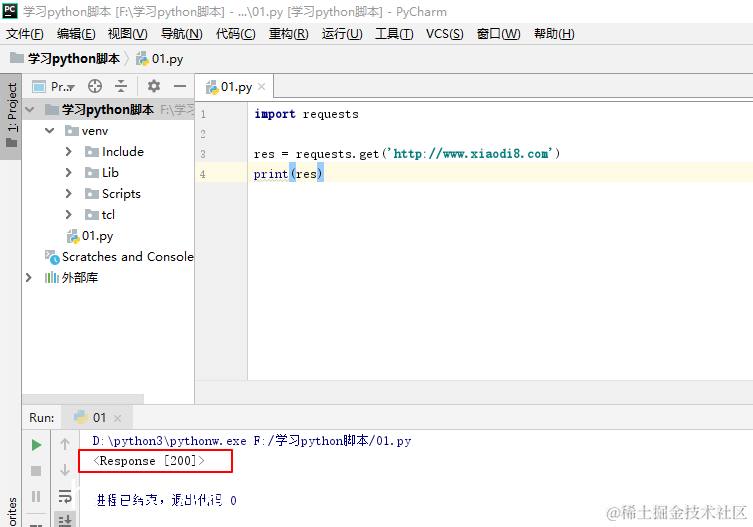
Task: Click the URL string 'http://www.xiaodi8.com'
Action: point(473,154)
